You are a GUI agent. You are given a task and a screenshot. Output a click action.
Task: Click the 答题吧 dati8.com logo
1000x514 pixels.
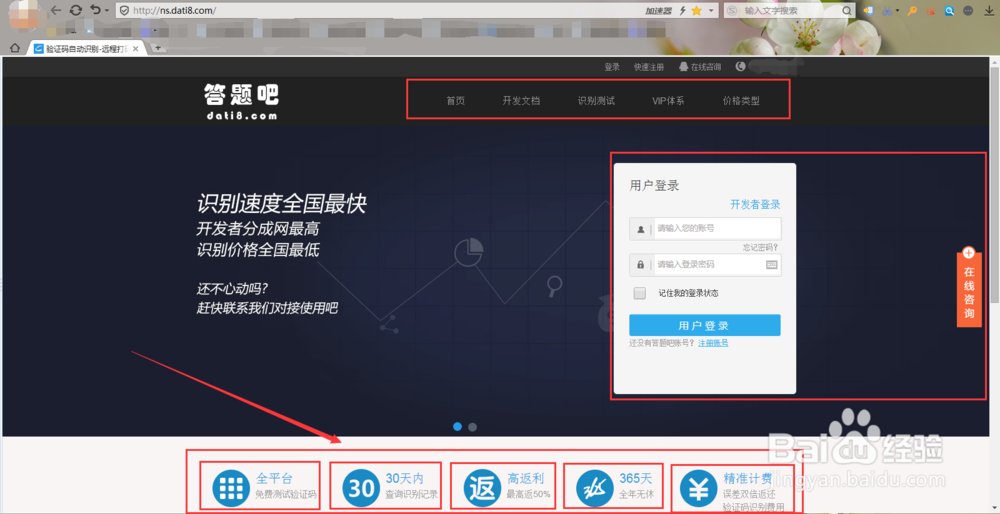click(x=241, y=101)
